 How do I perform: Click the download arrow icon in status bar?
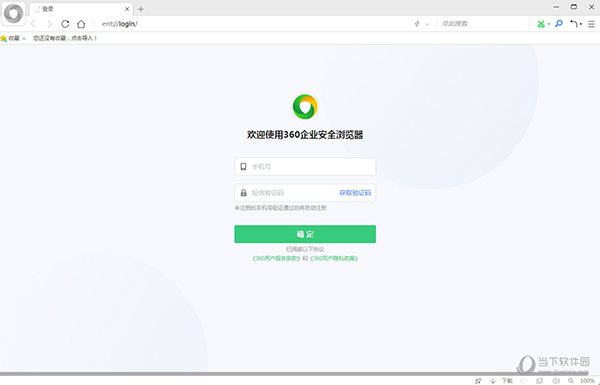[493, 381]
